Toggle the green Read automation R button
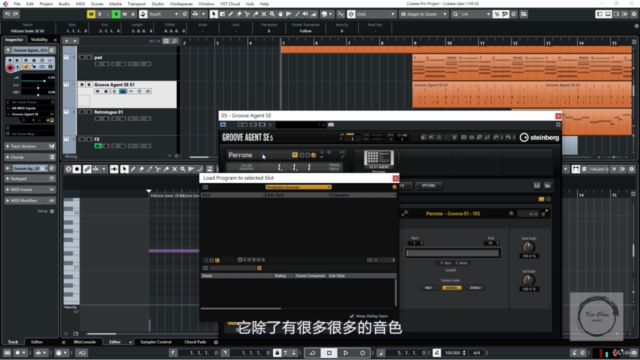This screenshot has width=640, height=360. [116, 14]
